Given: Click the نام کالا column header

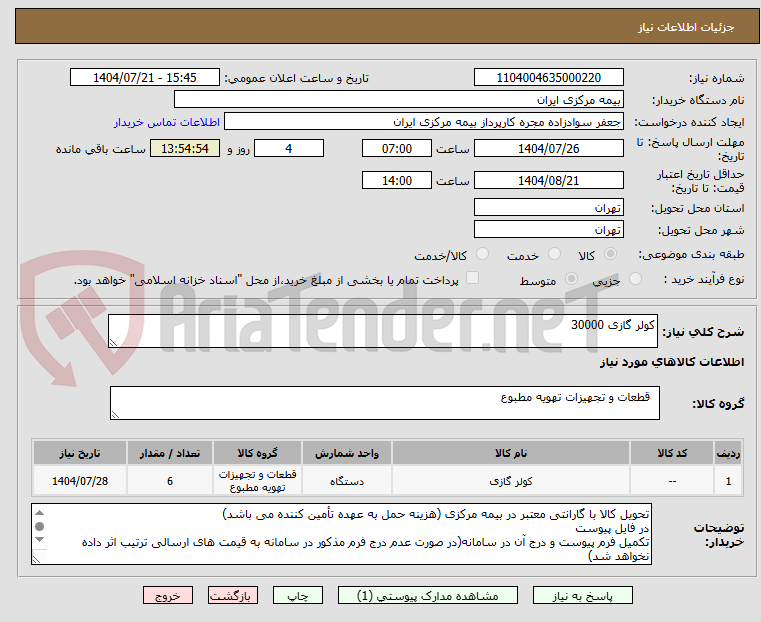Looking at the screenshot, I should (x=511, y=453).
